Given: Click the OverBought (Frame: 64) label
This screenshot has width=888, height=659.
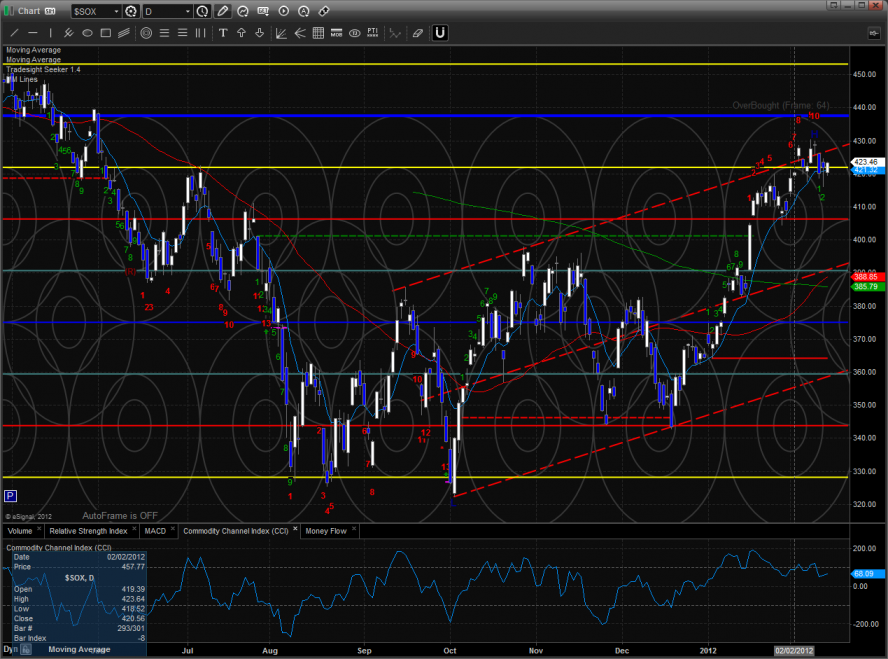Looking at the screenshot, I should coord(781,105).
